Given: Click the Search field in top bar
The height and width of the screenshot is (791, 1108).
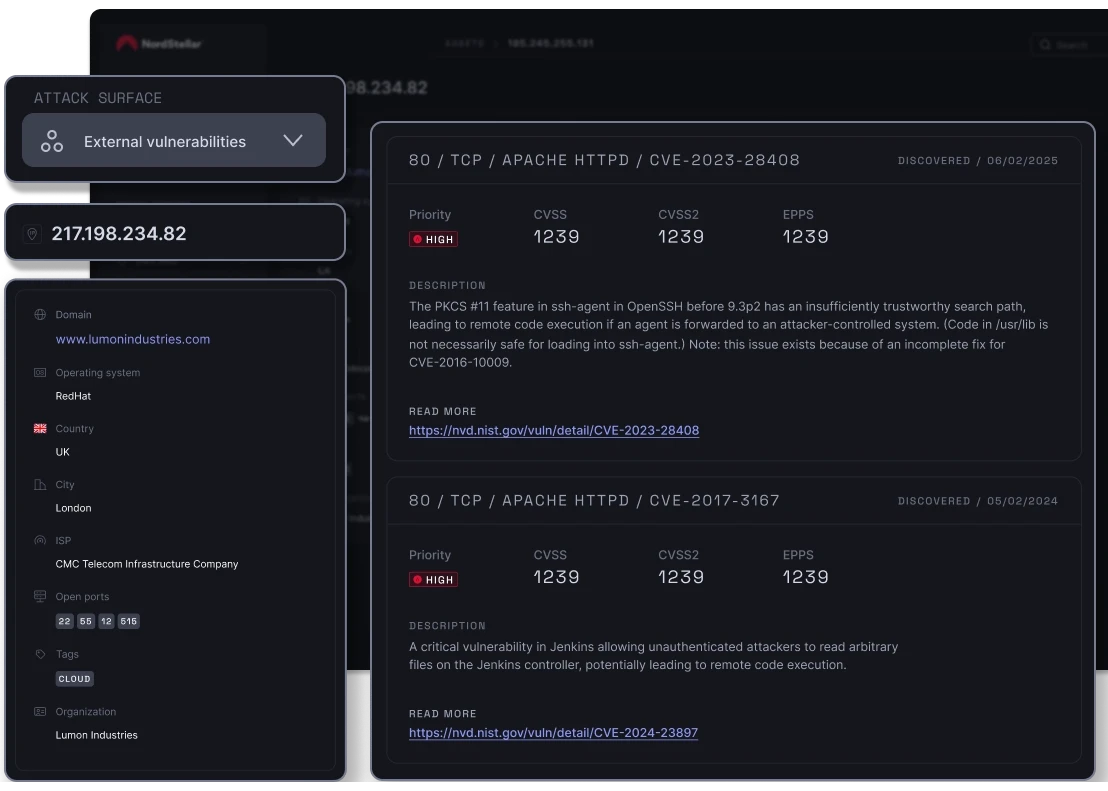Looking at the screenshot, I should click(1070, 45).
